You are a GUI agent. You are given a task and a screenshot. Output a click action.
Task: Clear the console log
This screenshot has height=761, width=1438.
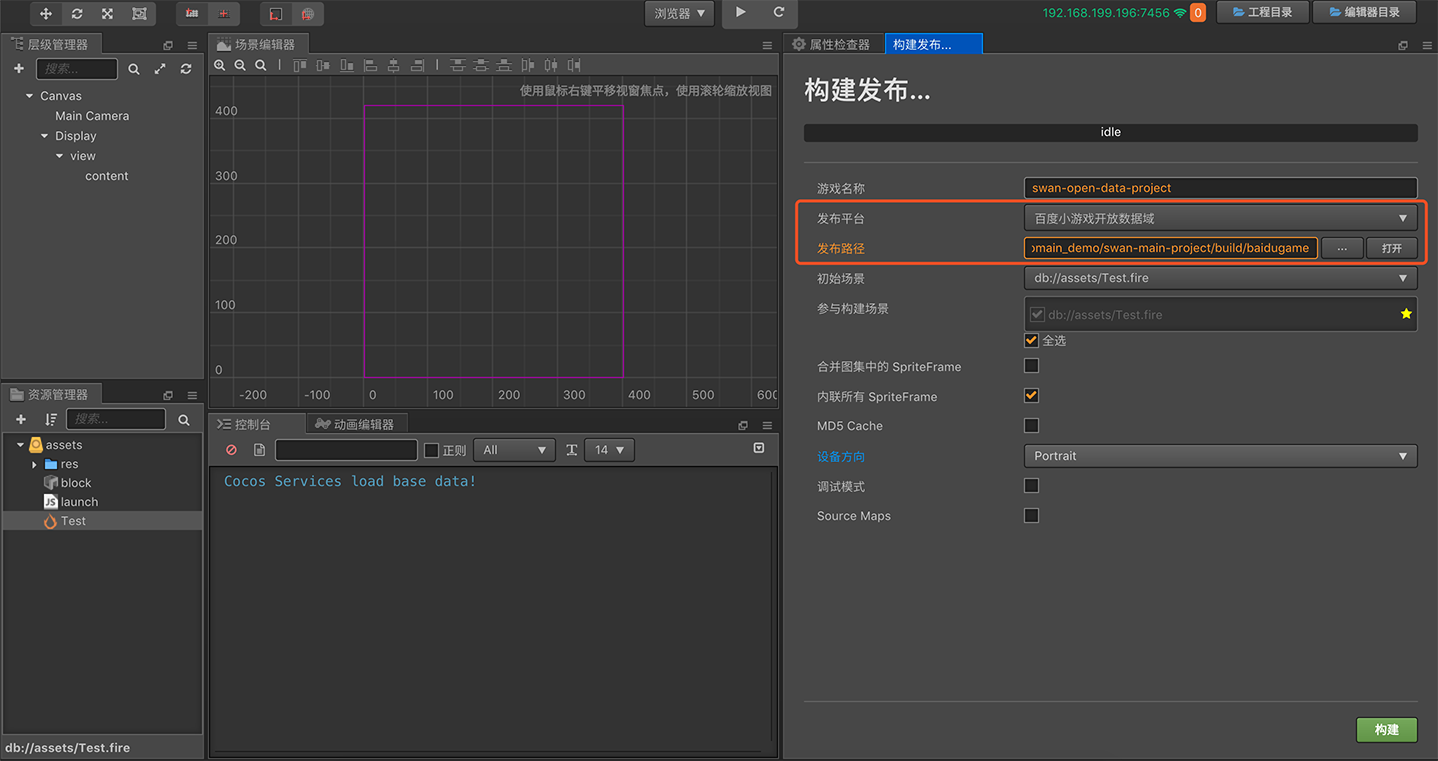coord(231,450)
